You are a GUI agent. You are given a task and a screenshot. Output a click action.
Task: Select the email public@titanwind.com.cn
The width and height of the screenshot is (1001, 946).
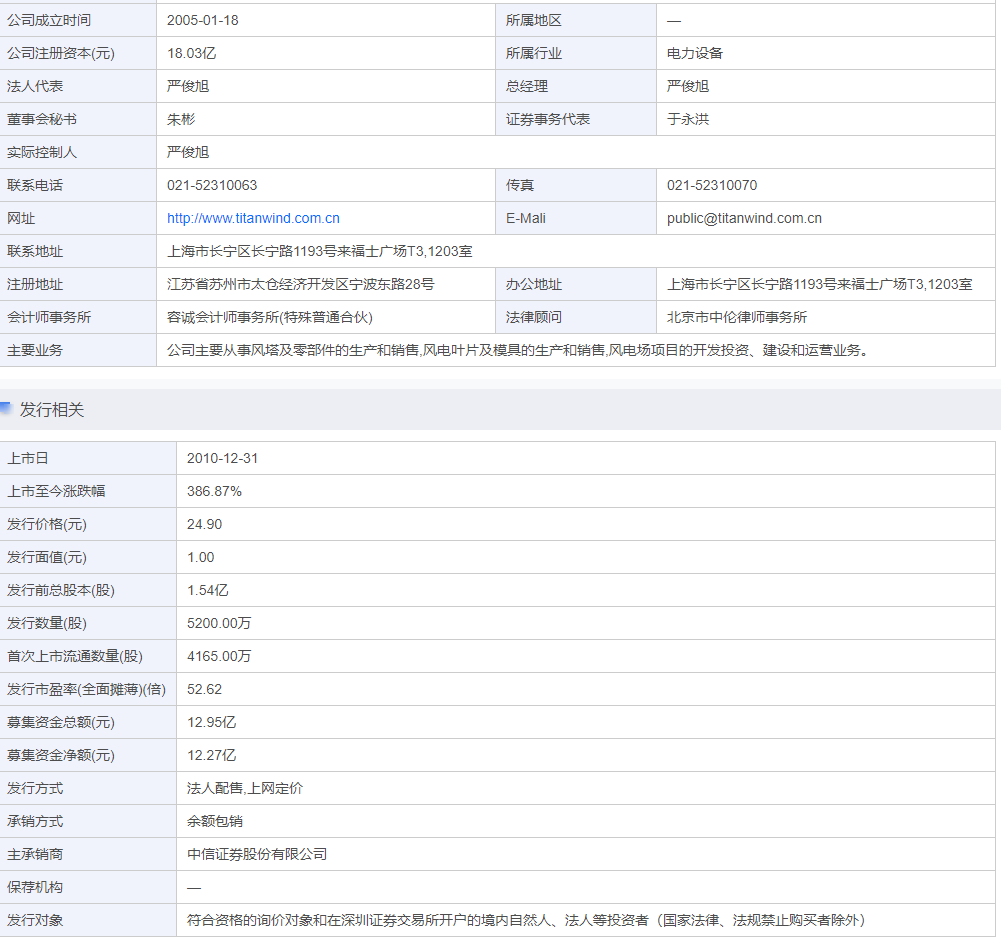coord(744,218)
